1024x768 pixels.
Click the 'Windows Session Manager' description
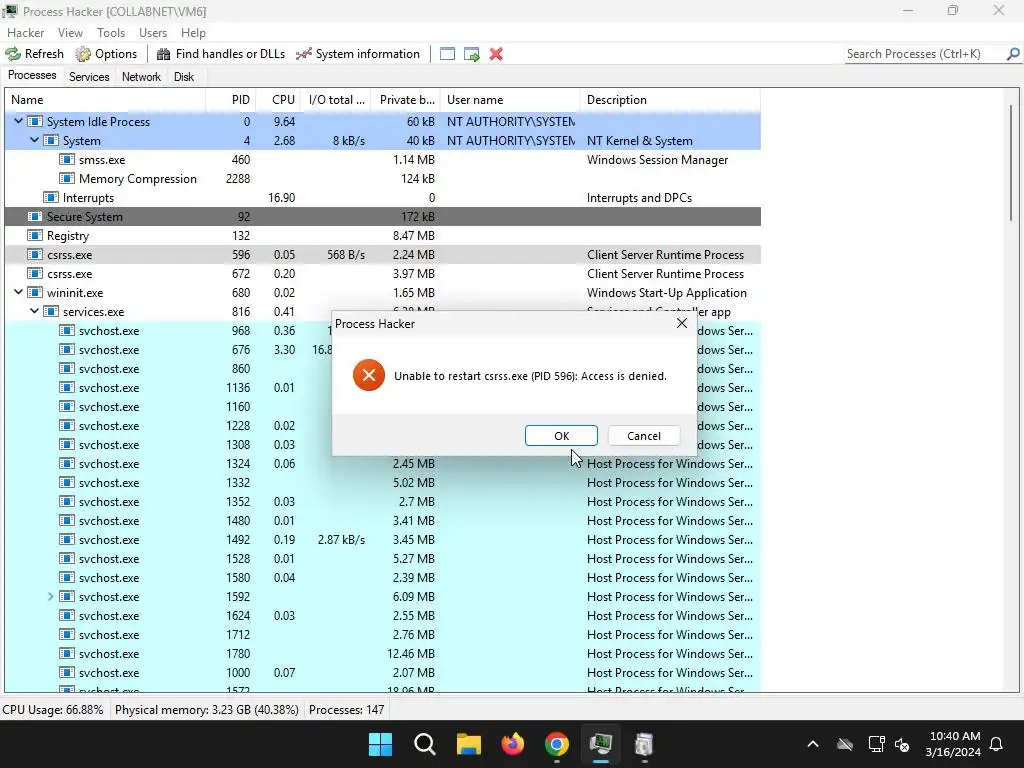coord(657,159)
